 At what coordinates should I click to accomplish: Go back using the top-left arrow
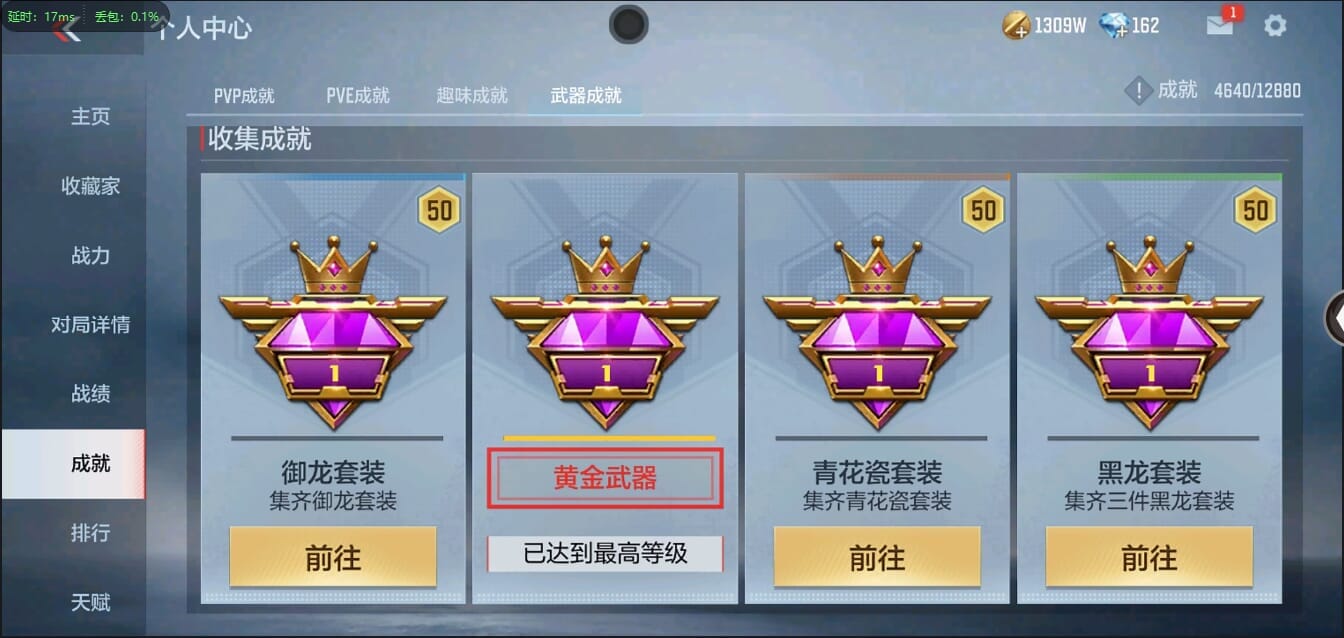[x=68, y=29]
